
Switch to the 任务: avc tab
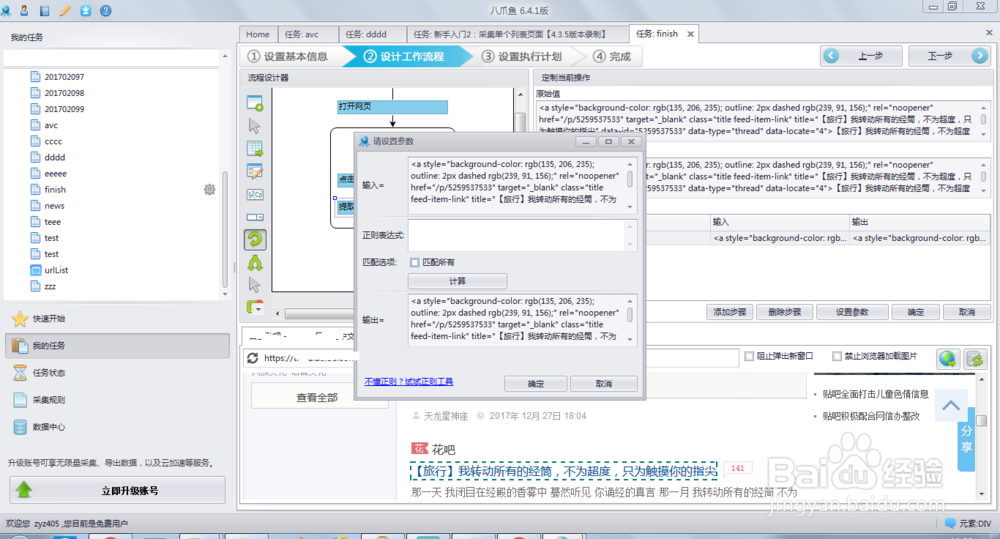tap(307, 34)
